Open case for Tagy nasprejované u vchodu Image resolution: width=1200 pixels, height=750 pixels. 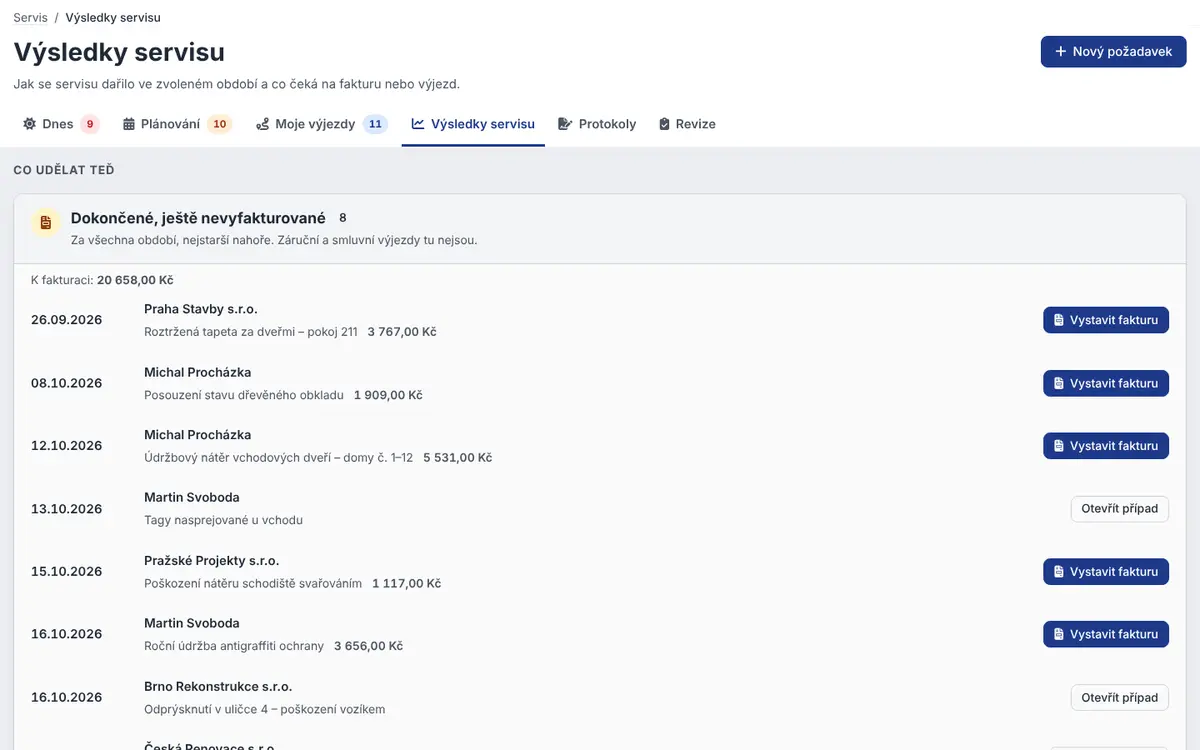click(x=1120, y=509)
